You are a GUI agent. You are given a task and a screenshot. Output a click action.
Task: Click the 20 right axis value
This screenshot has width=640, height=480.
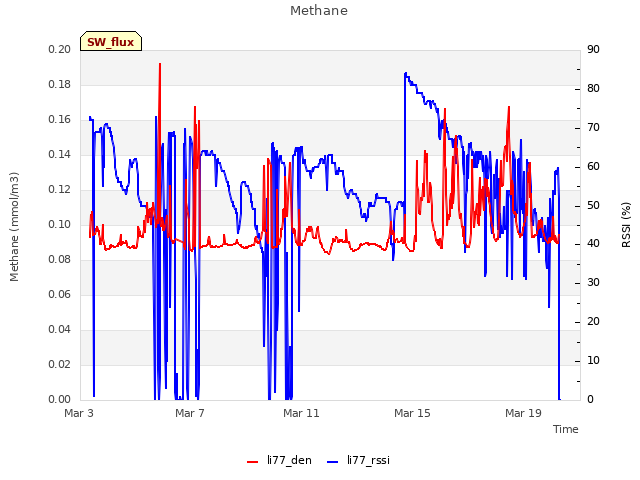coord(593,322)
